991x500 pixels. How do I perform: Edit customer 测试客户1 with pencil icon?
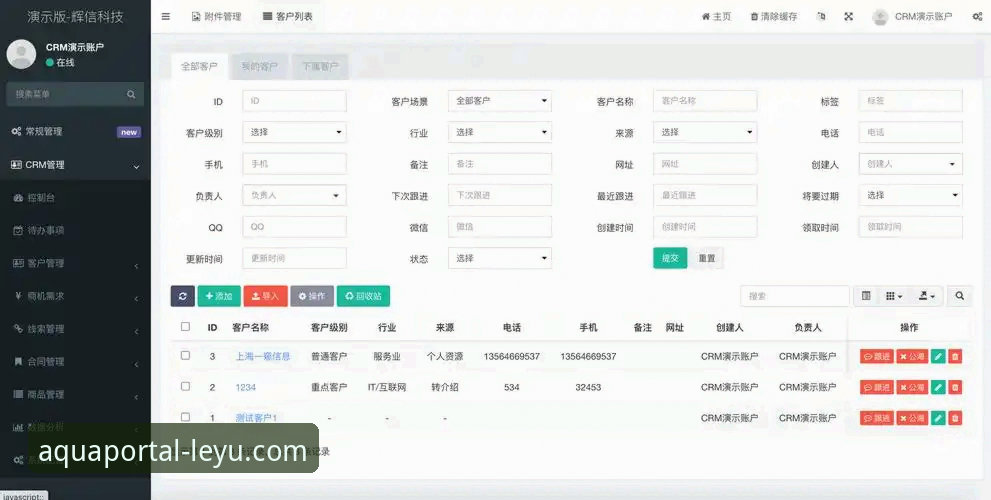tap(938, 418)
